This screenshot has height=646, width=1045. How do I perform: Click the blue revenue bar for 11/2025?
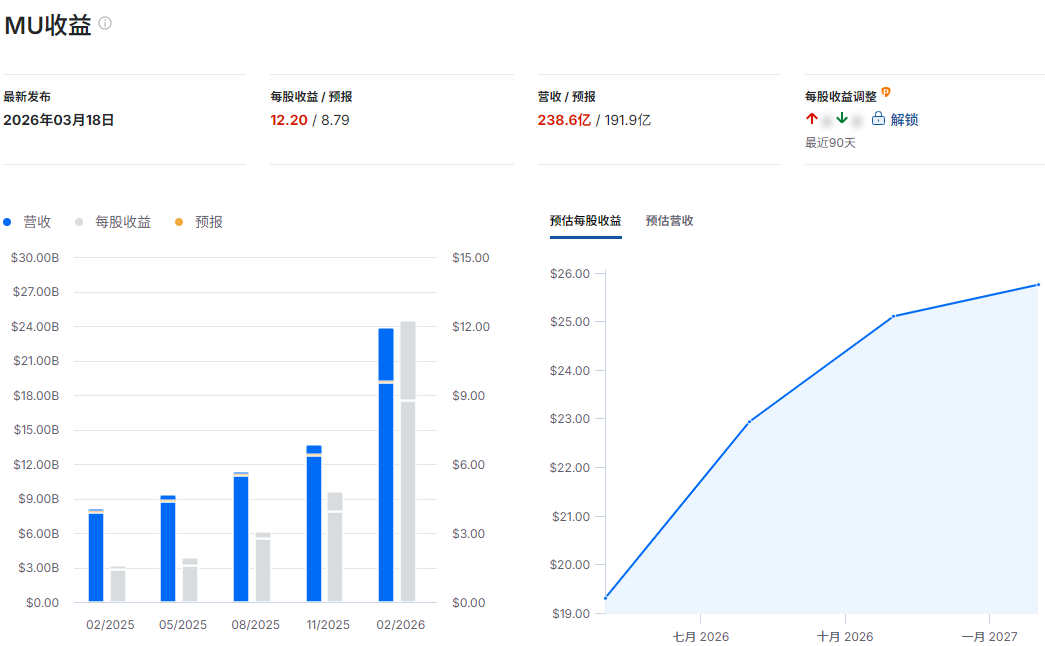(x=314, y=523)
